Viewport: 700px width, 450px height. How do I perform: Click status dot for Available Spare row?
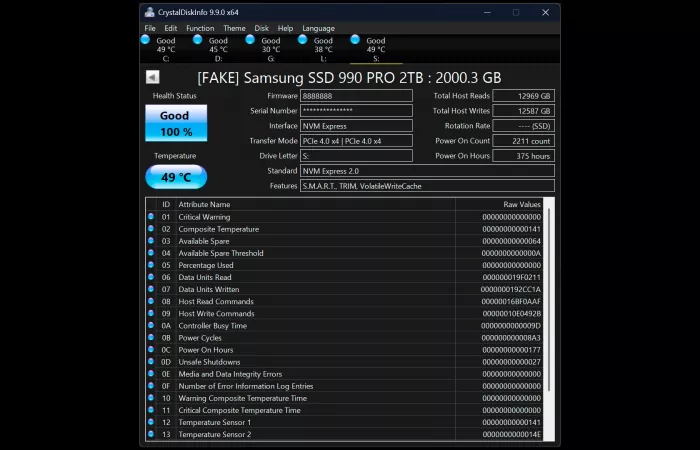(151, 241)
